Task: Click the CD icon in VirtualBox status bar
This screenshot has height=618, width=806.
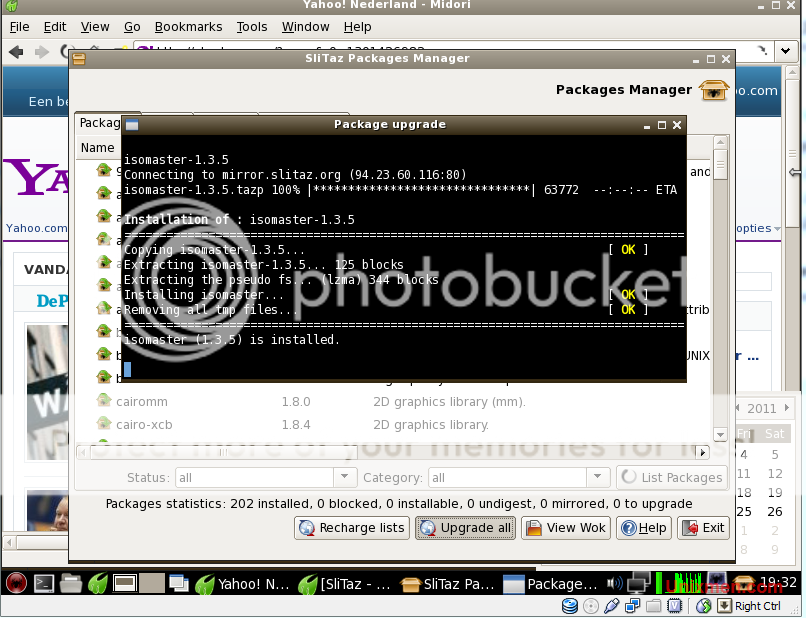Action: 590,606
